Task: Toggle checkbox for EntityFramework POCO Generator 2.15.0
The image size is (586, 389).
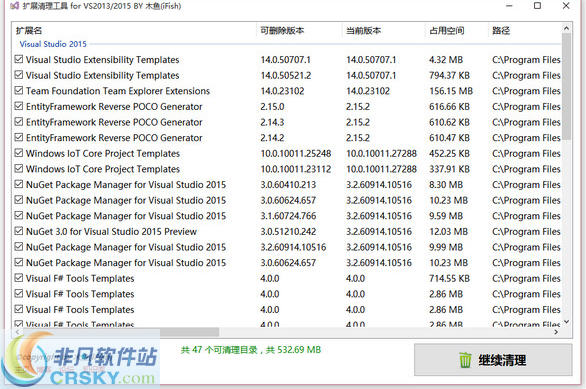Action: pyautogui.click(x=19, y=106)
